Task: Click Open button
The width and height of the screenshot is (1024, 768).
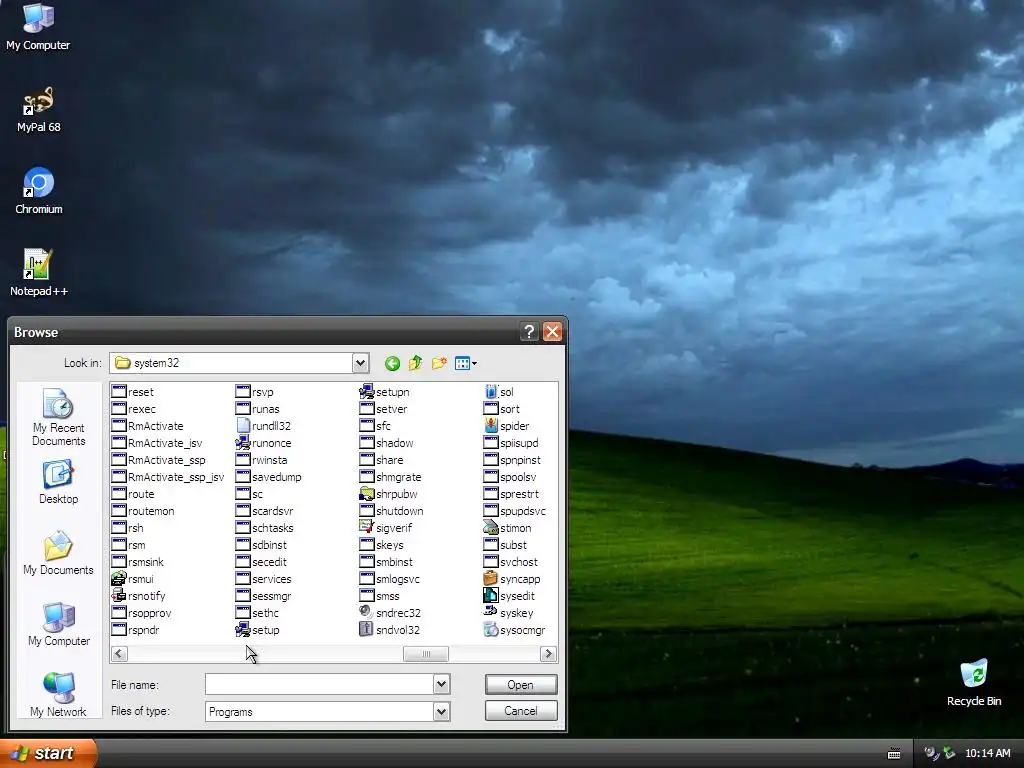Action: pyautogui.click(x=520, y=684)
